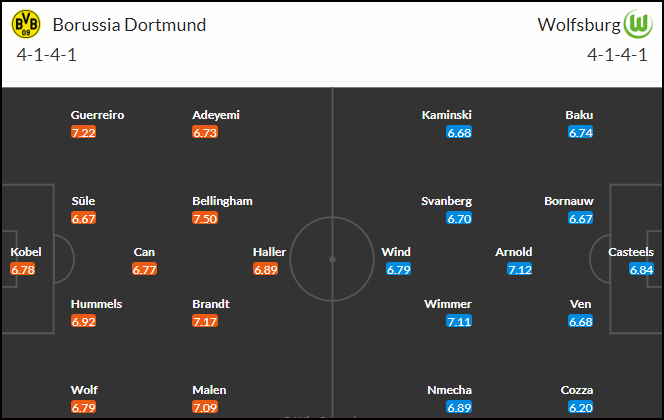
Task: Click player name Hummels
Action: tap(97, 304)
